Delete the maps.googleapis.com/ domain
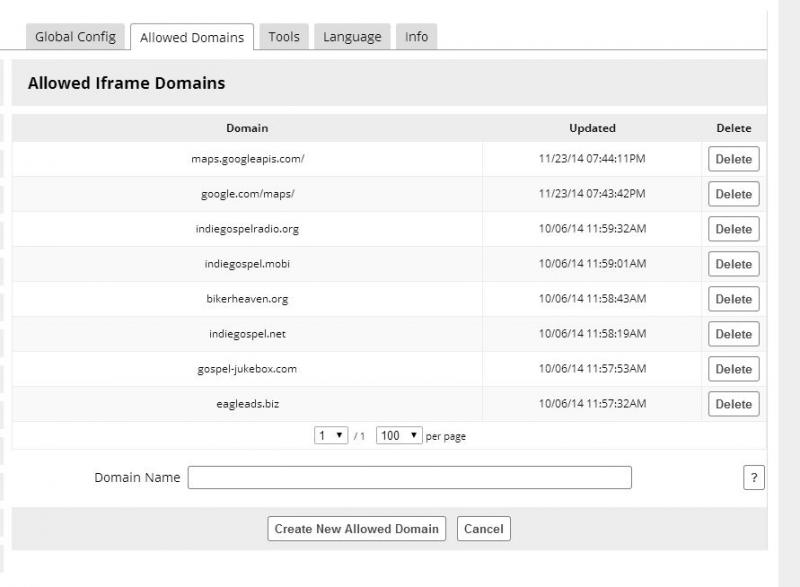 click(x=733, y=159)
